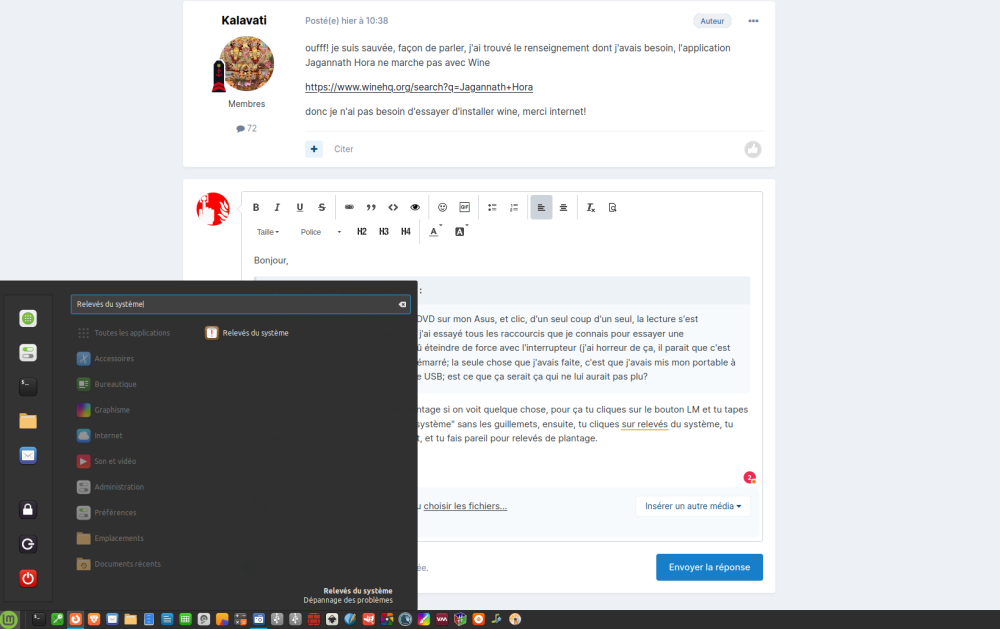Insert a bulleted list
Screen dimensions: 1000x629
coord(491,207)
